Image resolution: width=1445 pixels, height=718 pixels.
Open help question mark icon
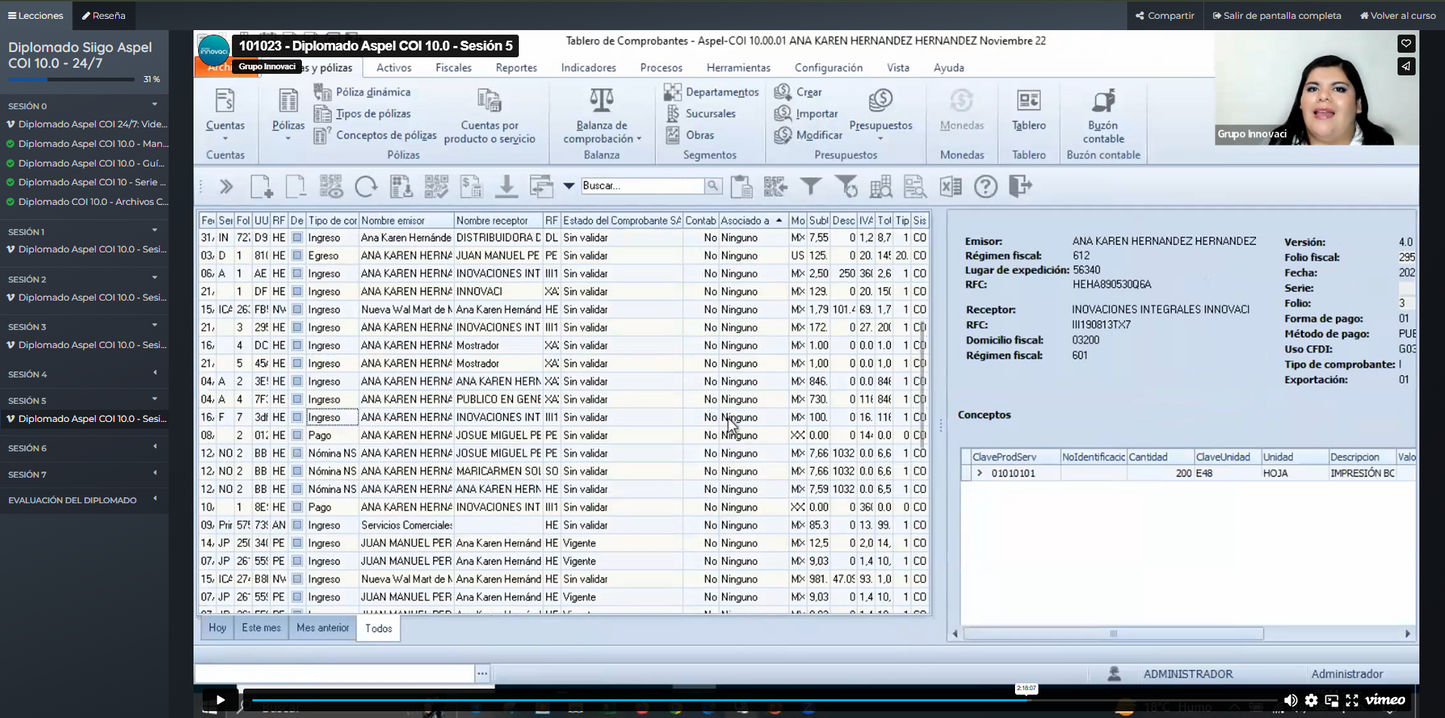985,186
